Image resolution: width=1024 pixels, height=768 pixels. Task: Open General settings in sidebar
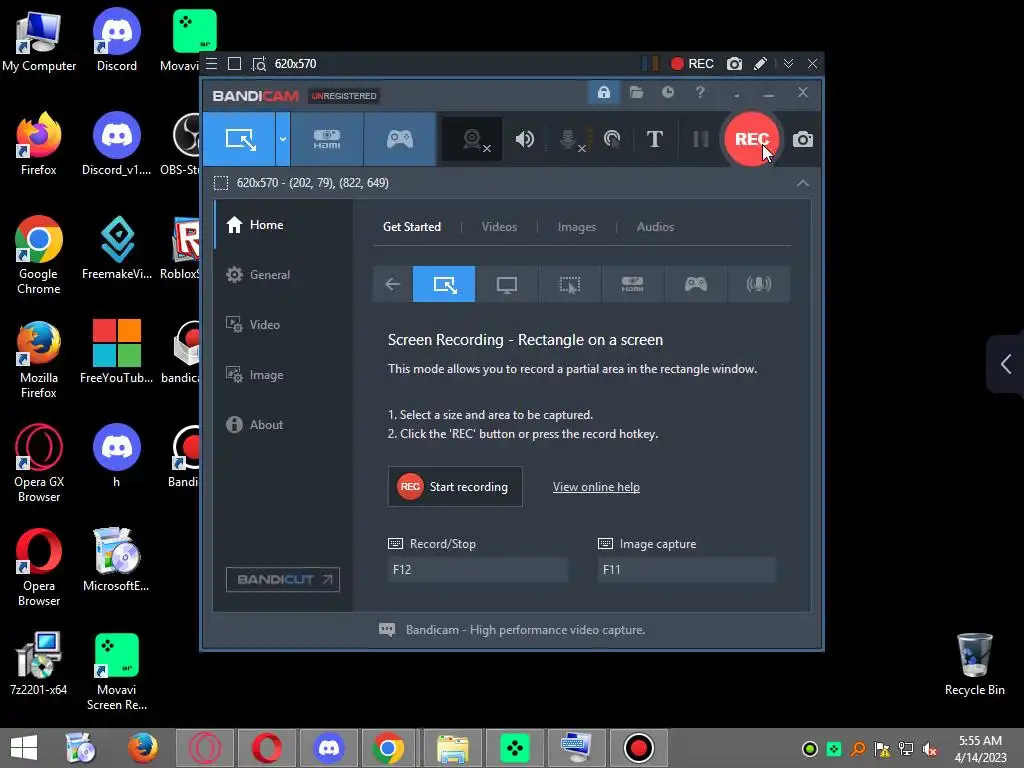pos(283,274)
